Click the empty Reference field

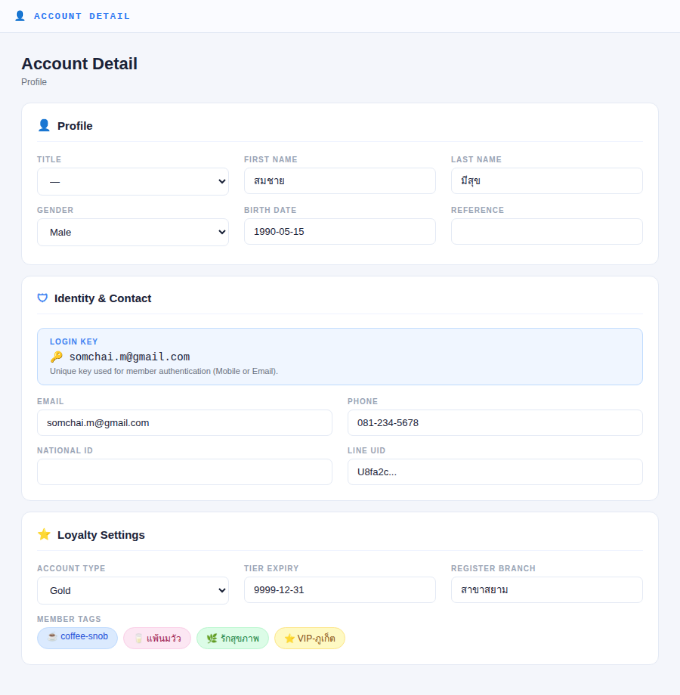(547, 231)
